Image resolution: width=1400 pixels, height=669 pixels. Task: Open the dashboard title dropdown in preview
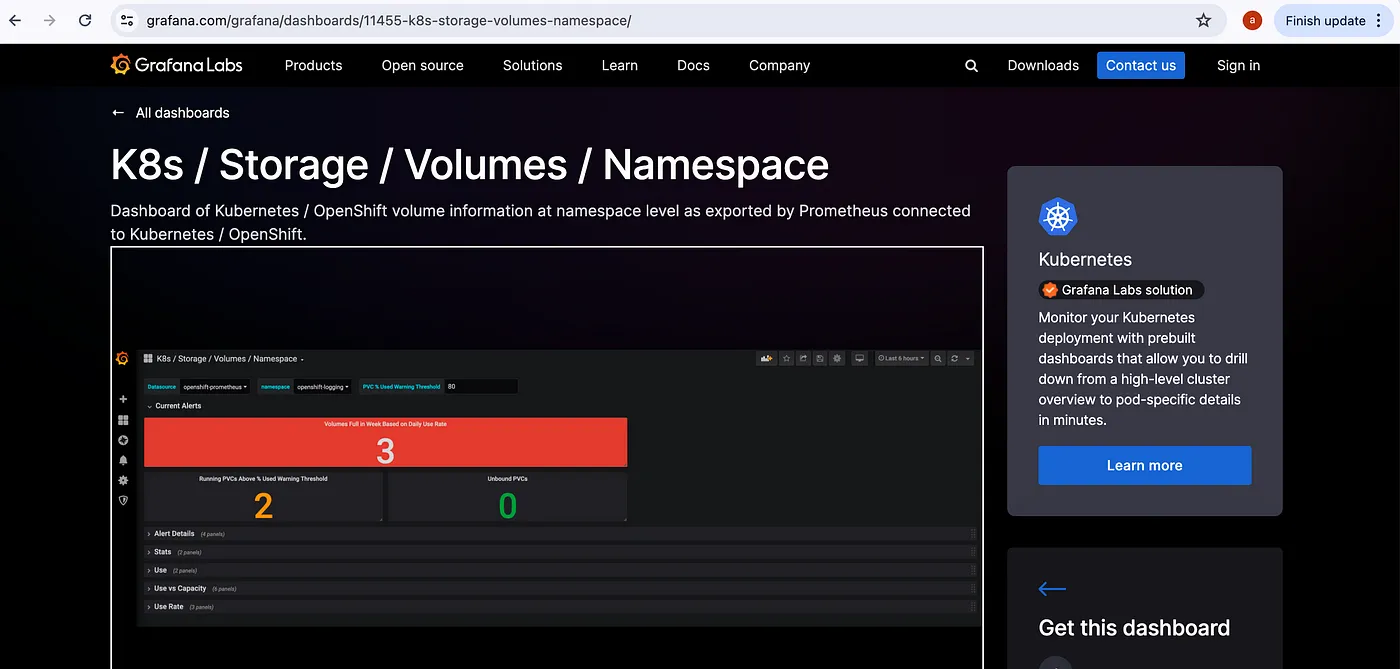(x=230, y=358)
